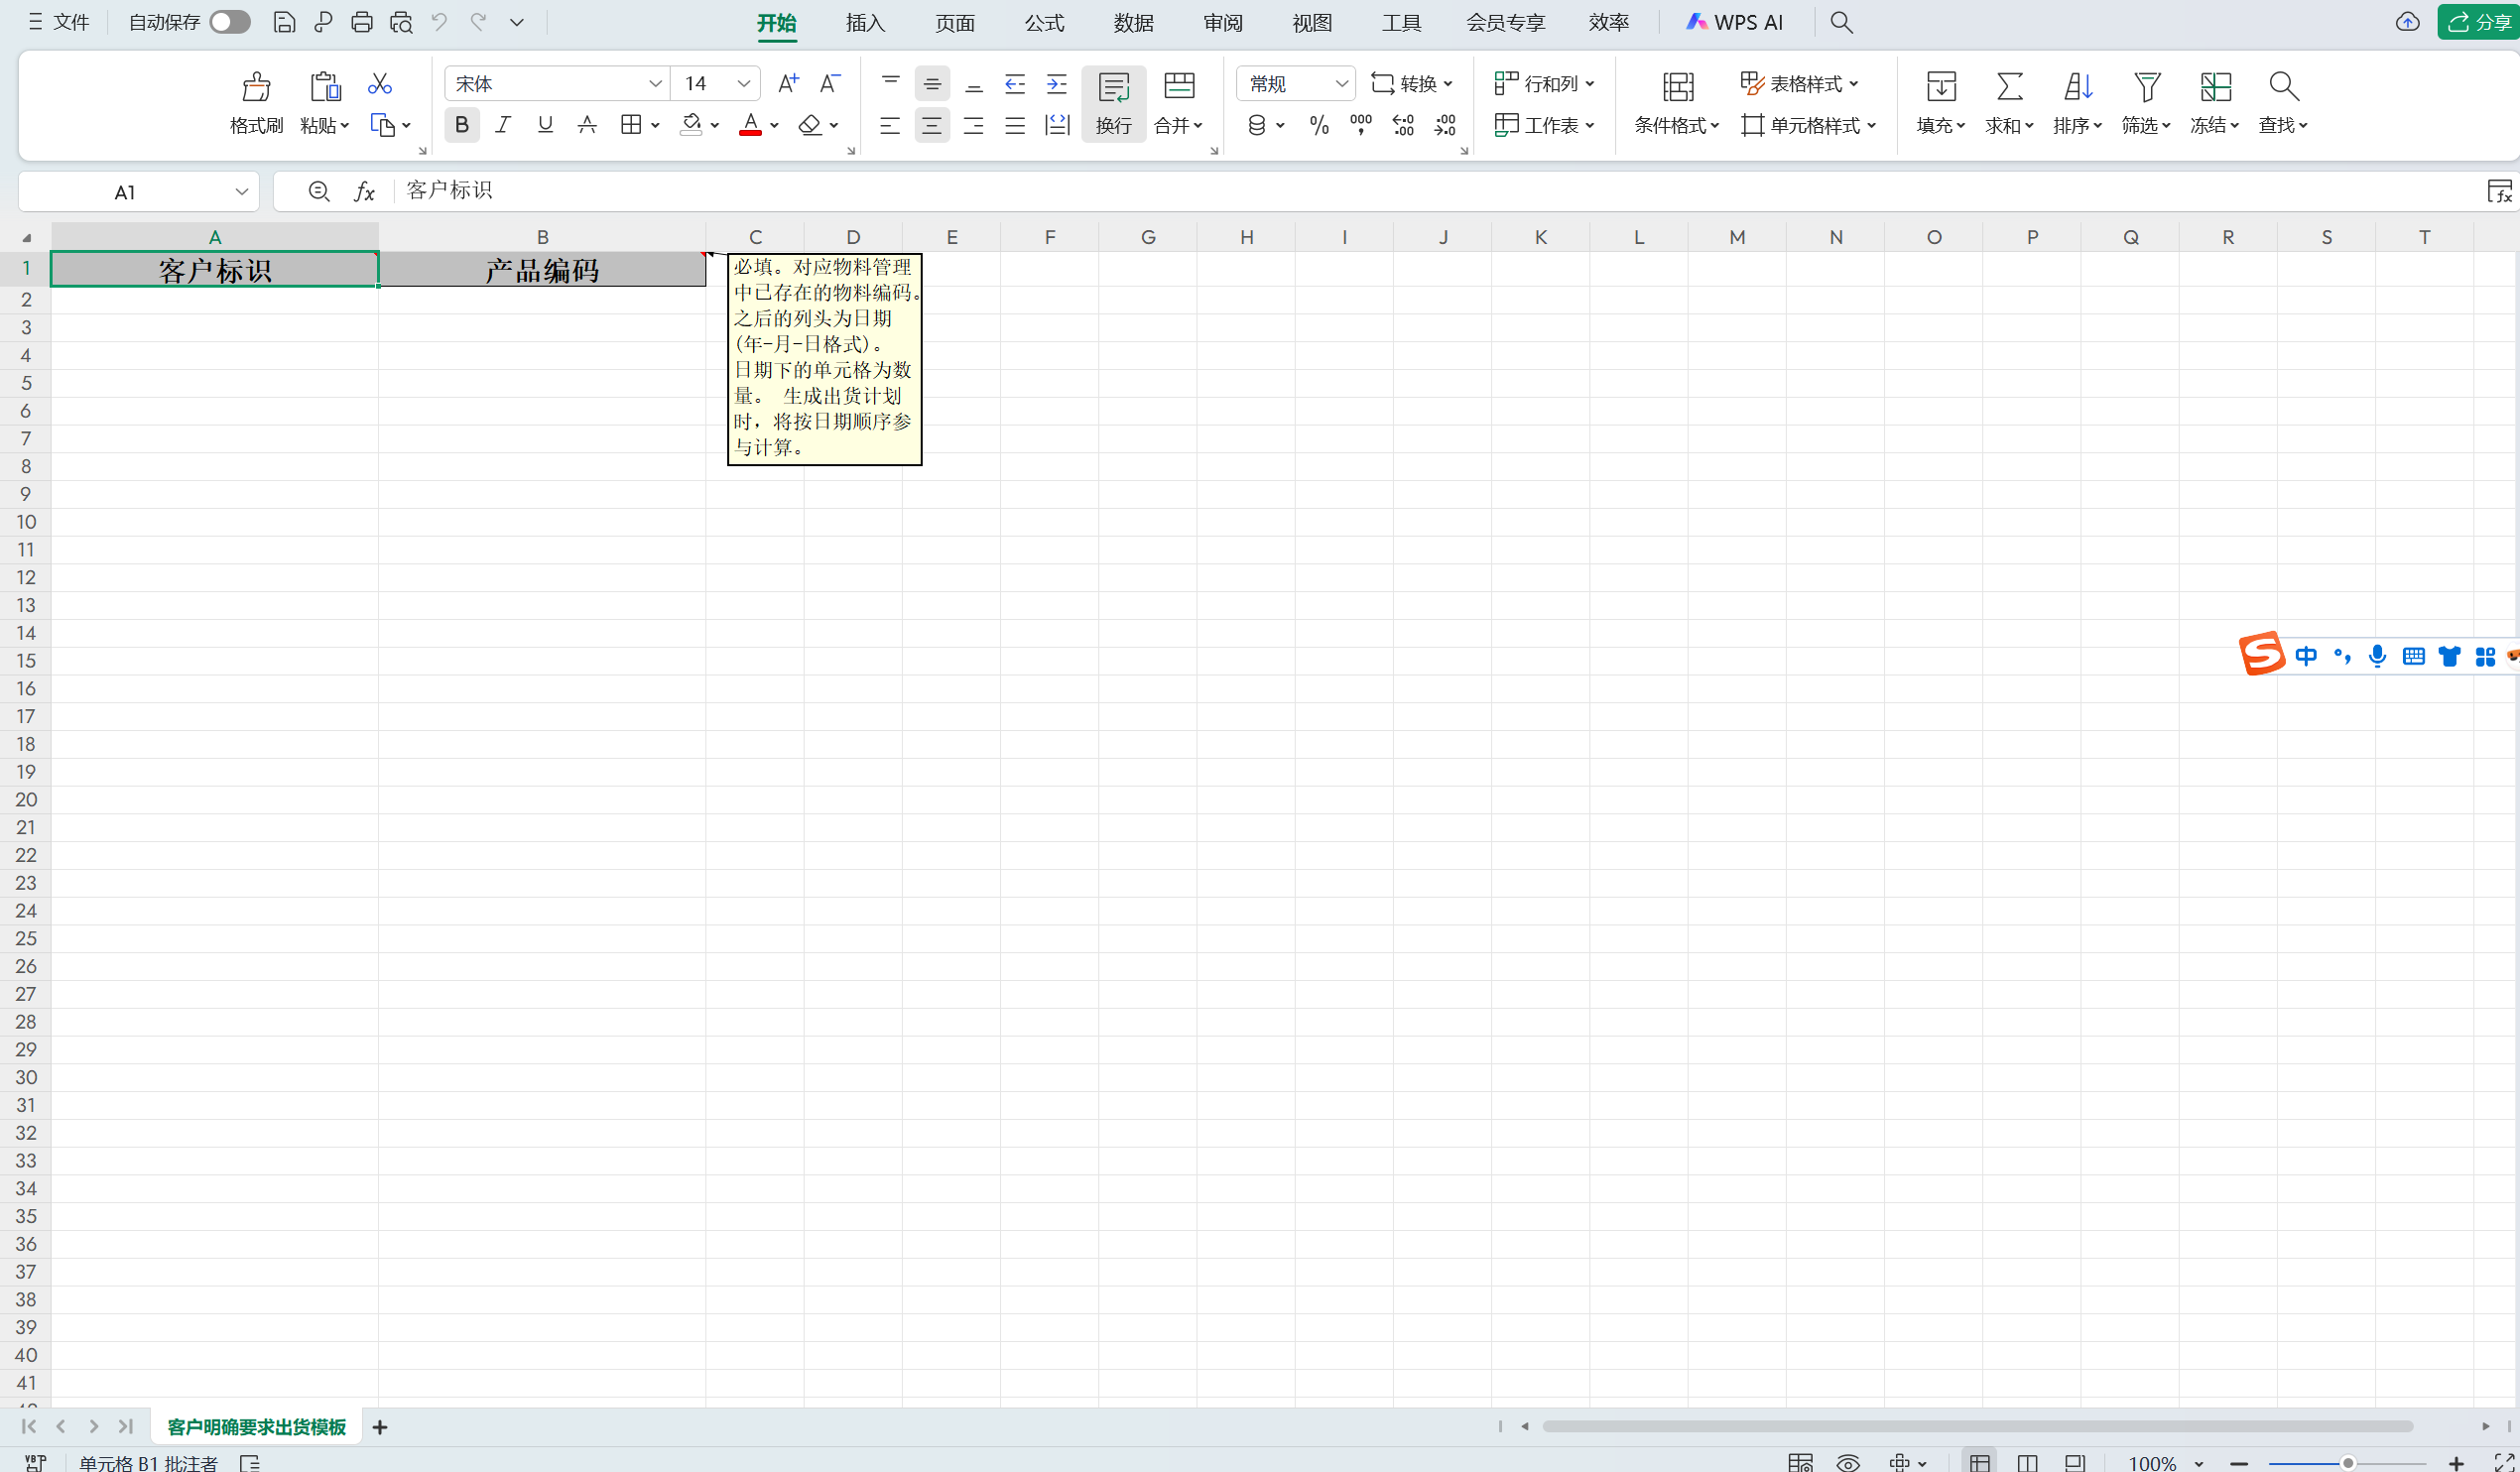
Task: Toggle the AutoSave (自动保存) switch
Action: point(230,22)
